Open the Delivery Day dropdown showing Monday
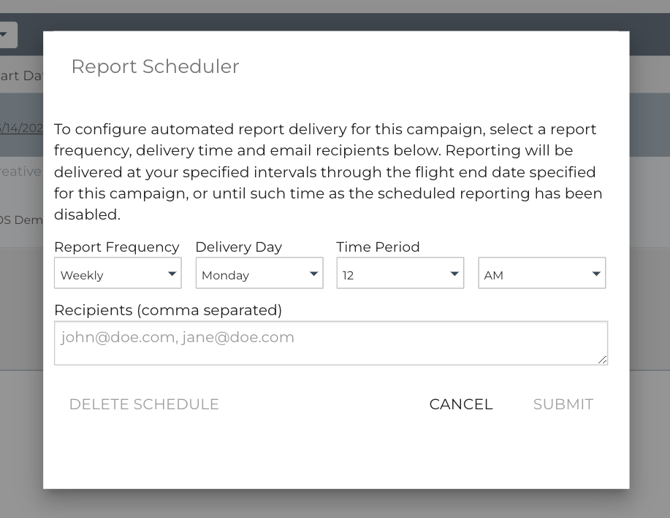Viewport: 670px width, 518px height. [x=259, y=273]
